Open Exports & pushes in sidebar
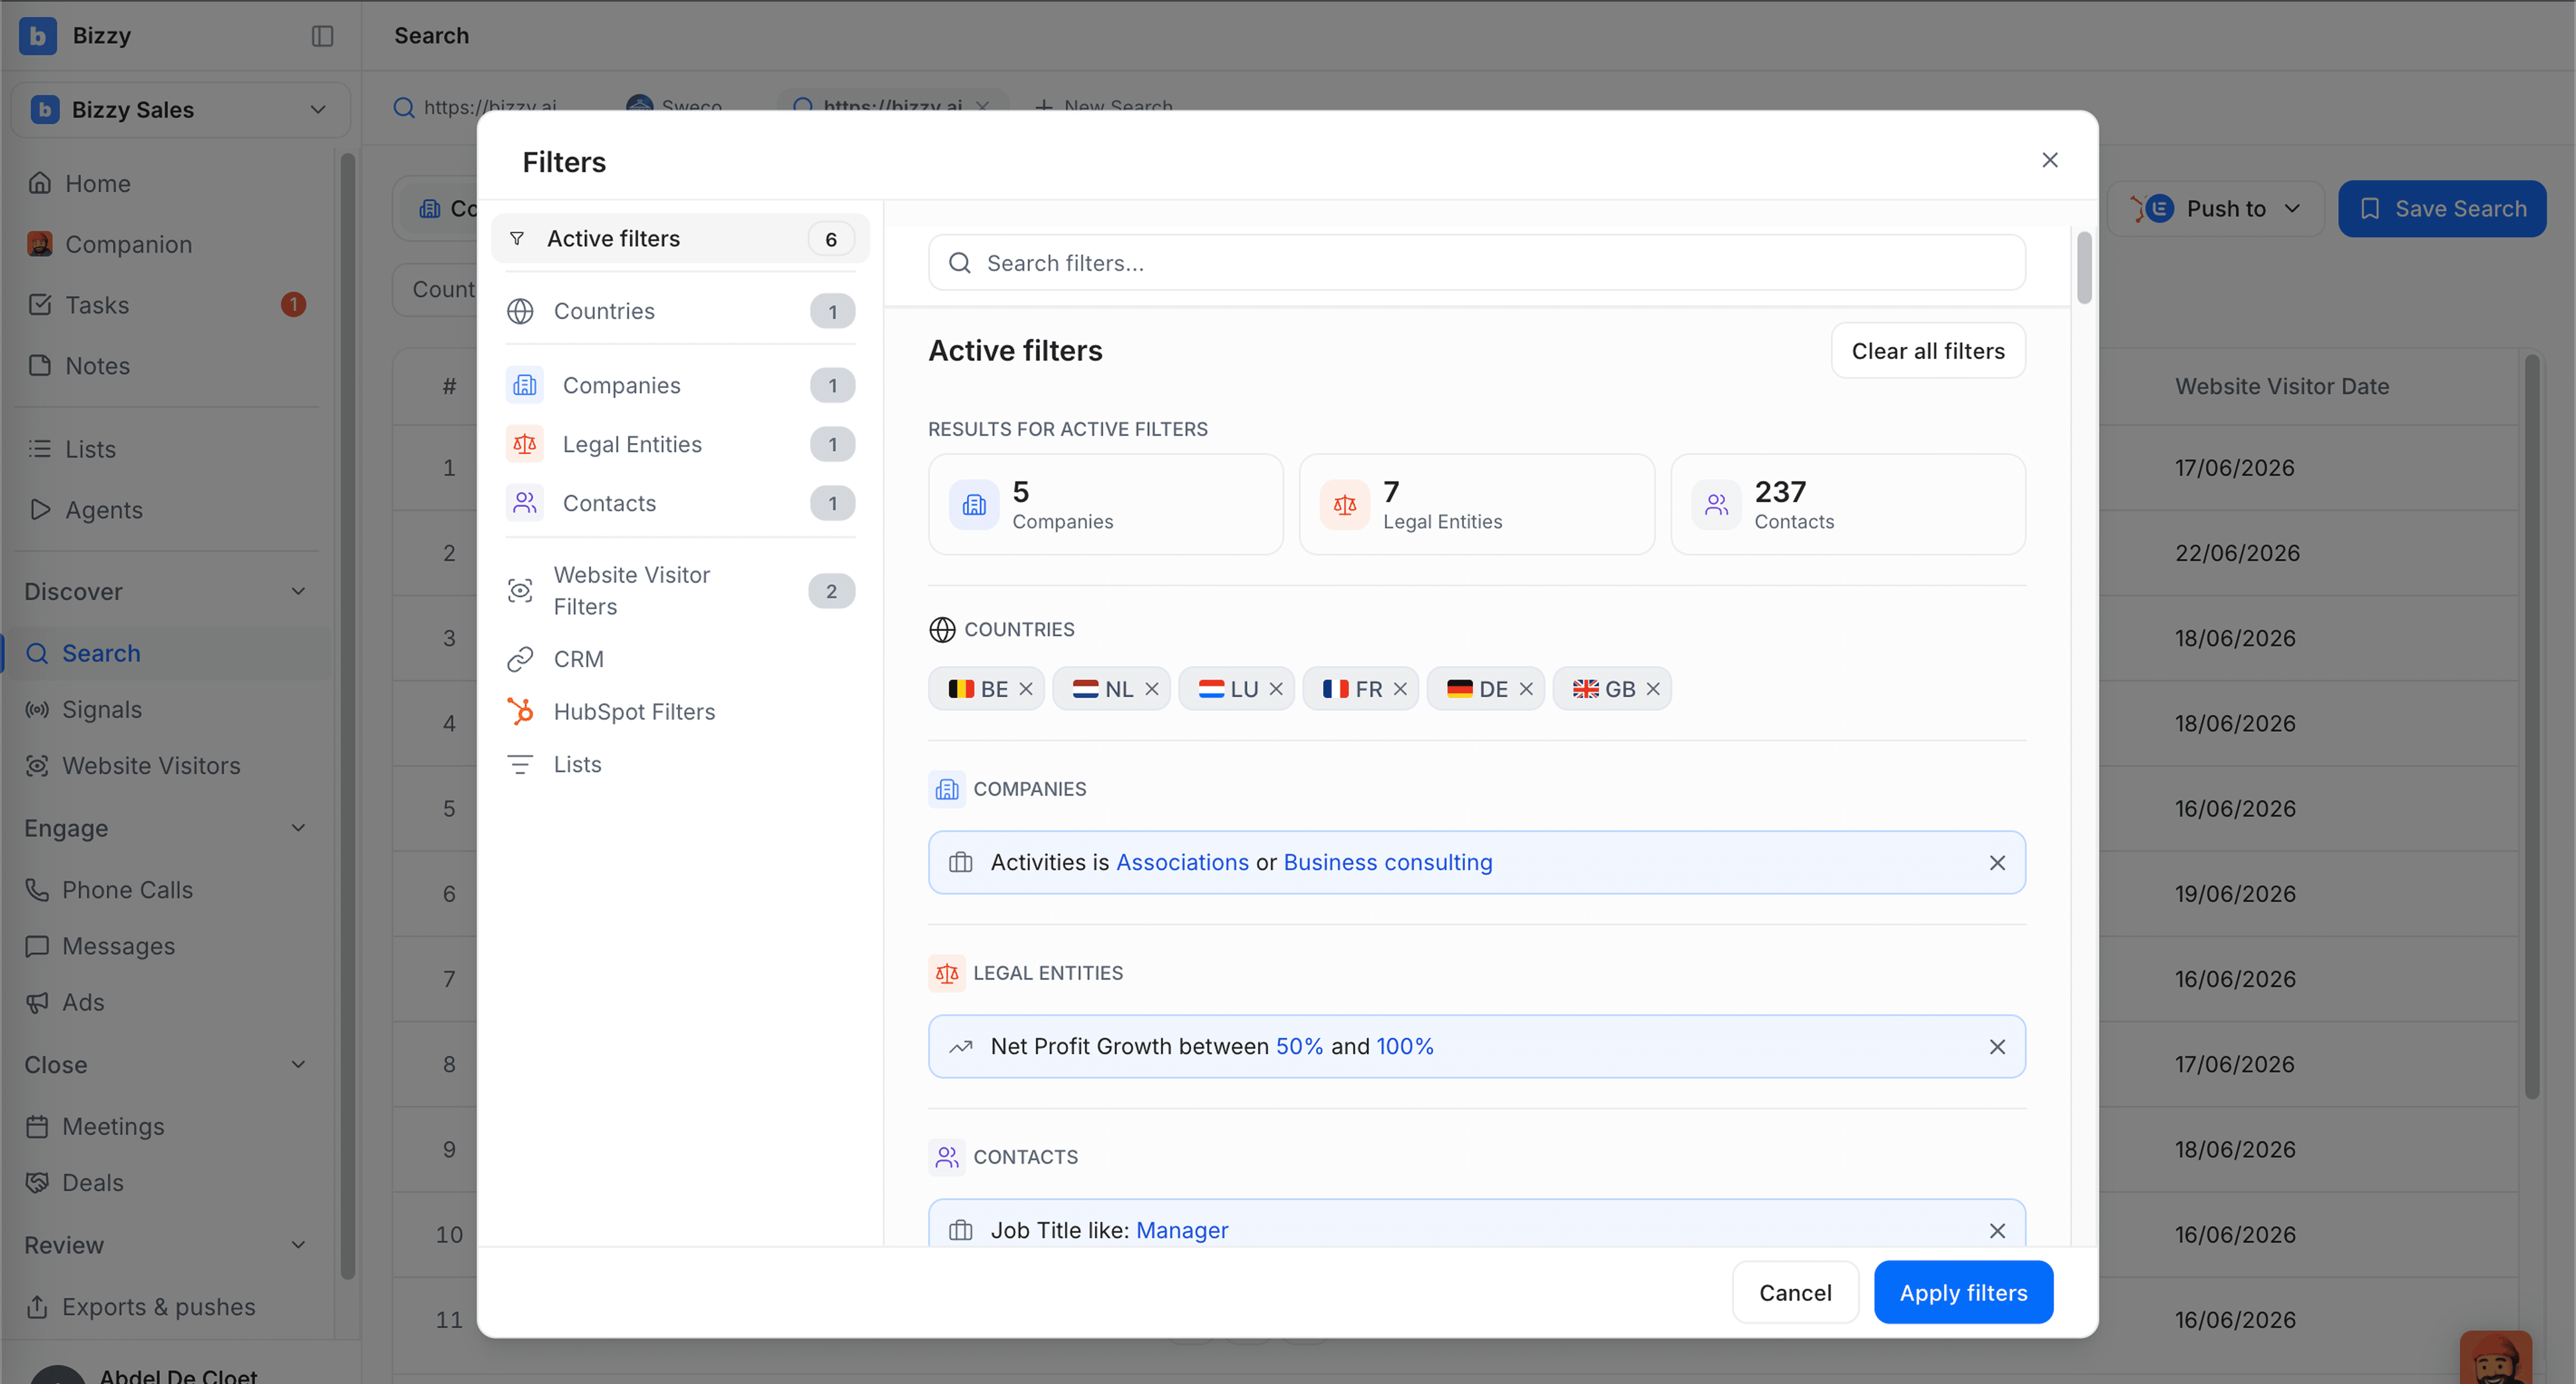2576x1384 pixels. click(158, 1307)
